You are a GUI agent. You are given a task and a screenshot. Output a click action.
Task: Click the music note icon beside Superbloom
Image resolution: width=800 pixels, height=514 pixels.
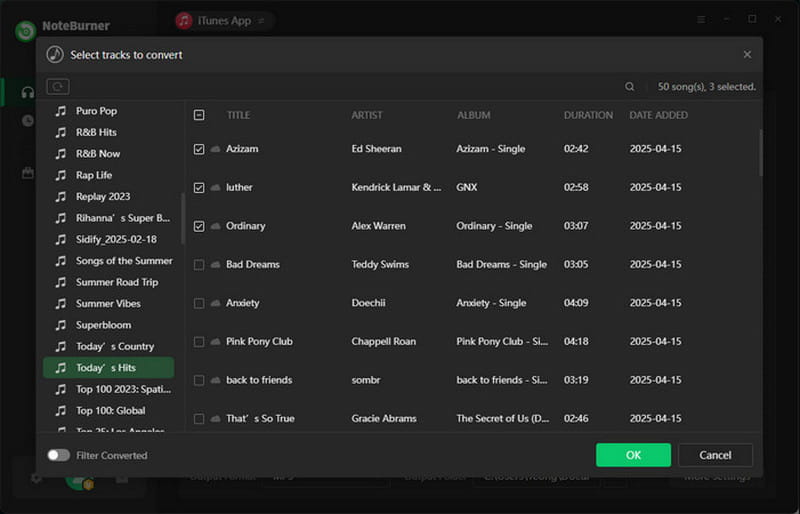[x=61, y=325]
